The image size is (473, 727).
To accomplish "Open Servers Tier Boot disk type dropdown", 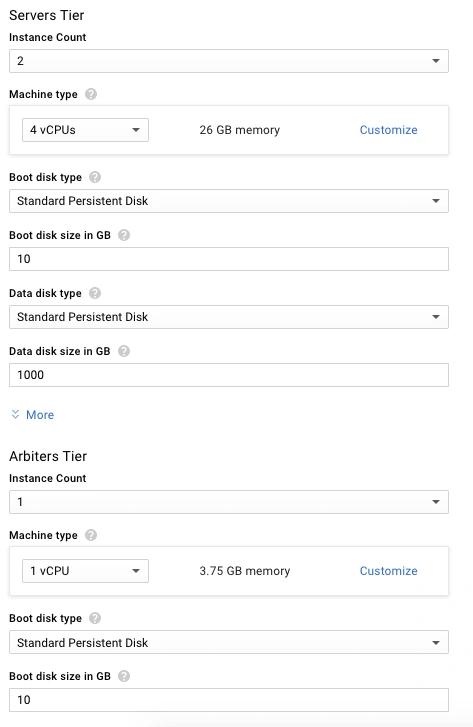I will [229, 201].
